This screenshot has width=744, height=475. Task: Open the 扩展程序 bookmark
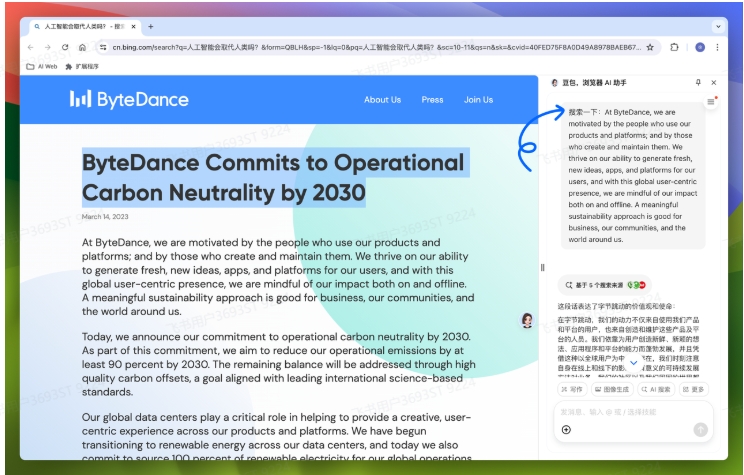pos(82,66)
